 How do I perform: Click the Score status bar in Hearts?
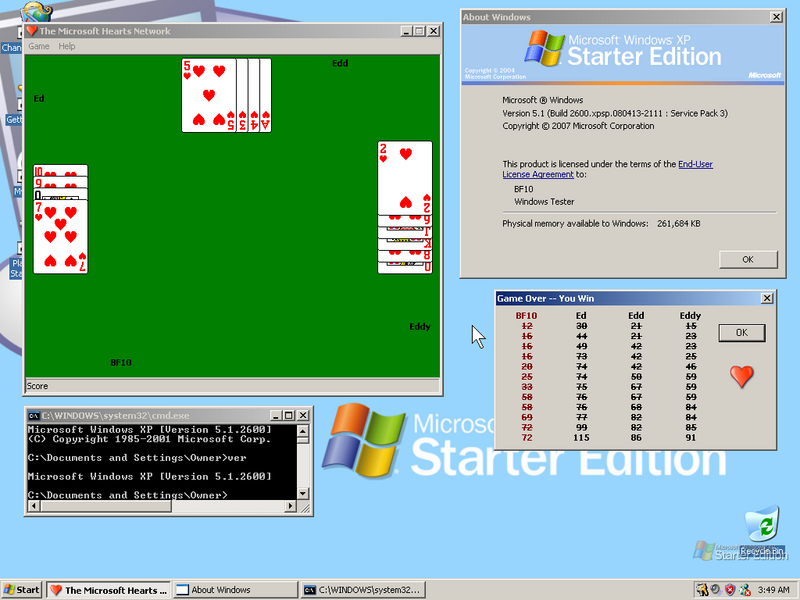tap(233, 386)
